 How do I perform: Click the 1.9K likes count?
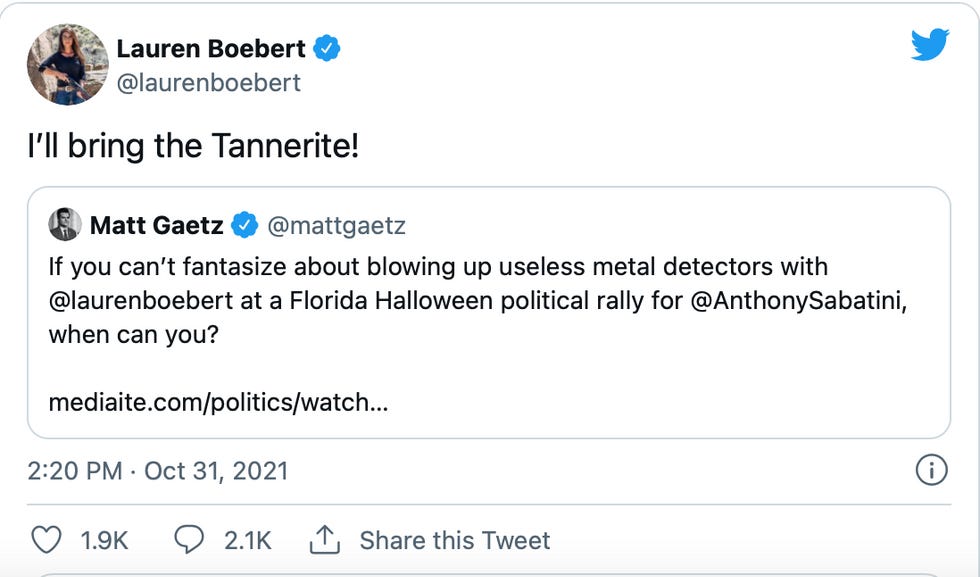(x=104, y=540)
